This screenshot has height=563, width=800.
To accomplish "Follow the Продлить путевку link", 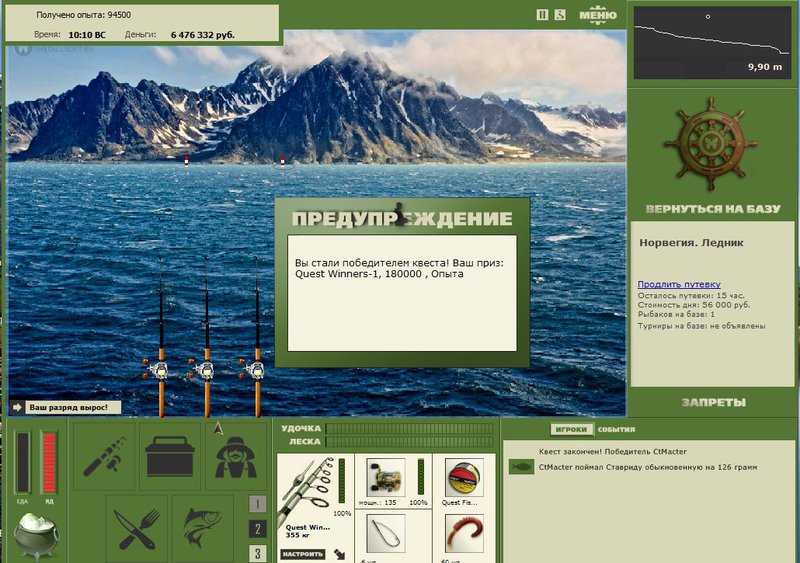I will (x=679, y=284).
